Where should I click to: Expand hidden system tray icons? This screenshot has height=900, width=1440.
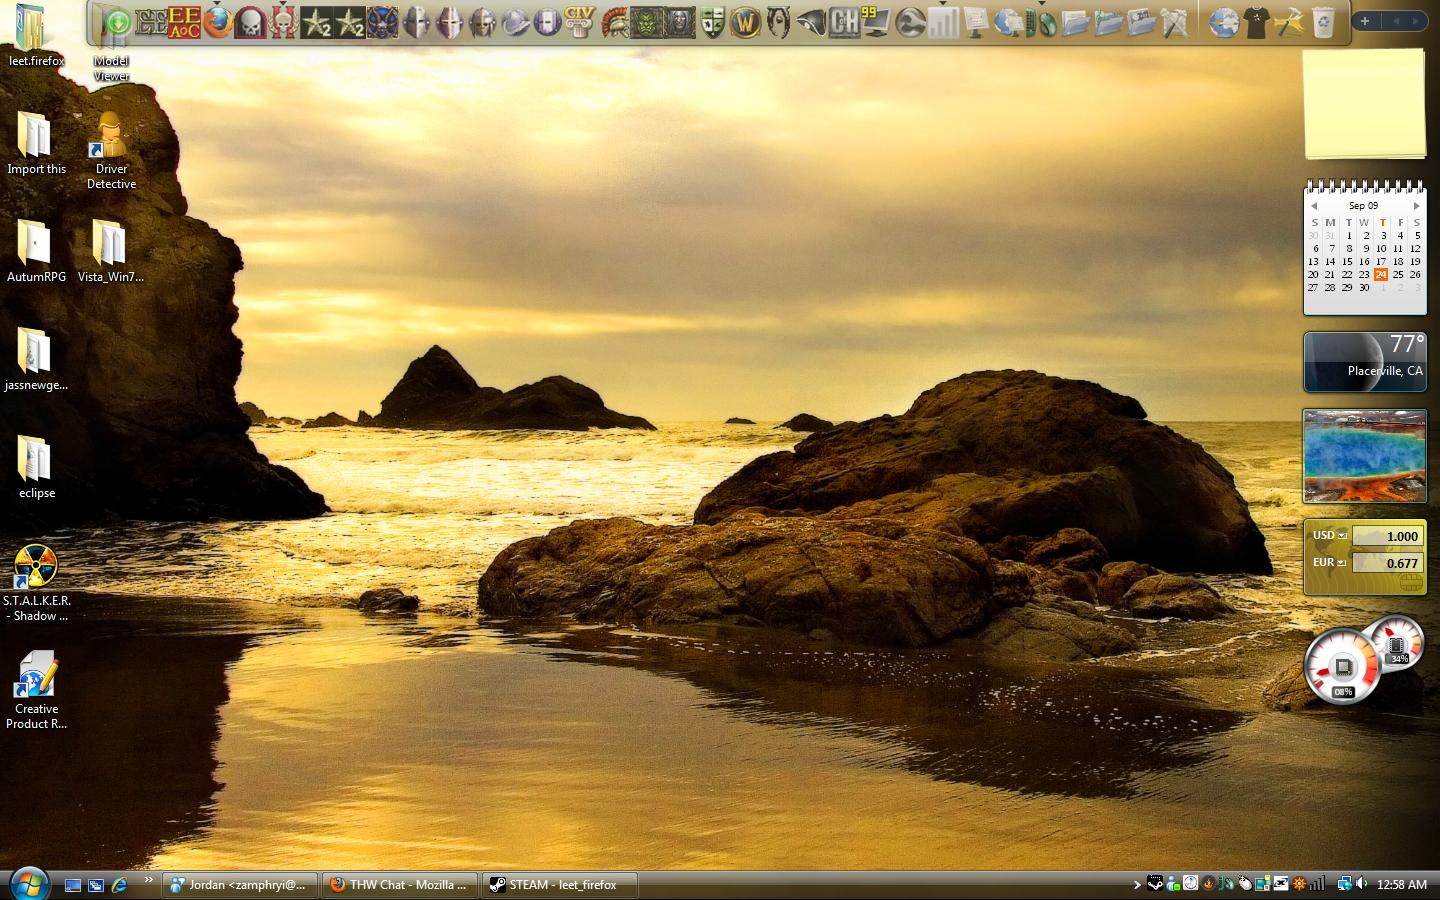click(x=1137, y=884)
